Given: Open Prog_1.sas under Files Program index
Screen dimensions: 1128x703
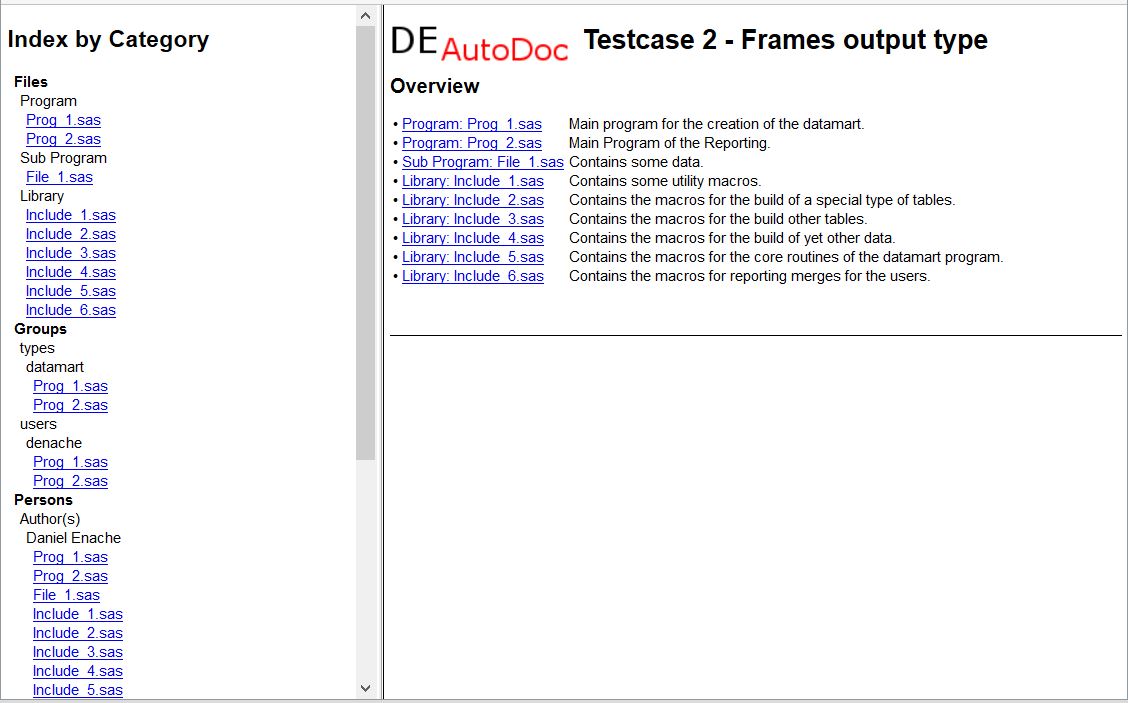Looking at the screenshot, I should click(x=63, y=120).
